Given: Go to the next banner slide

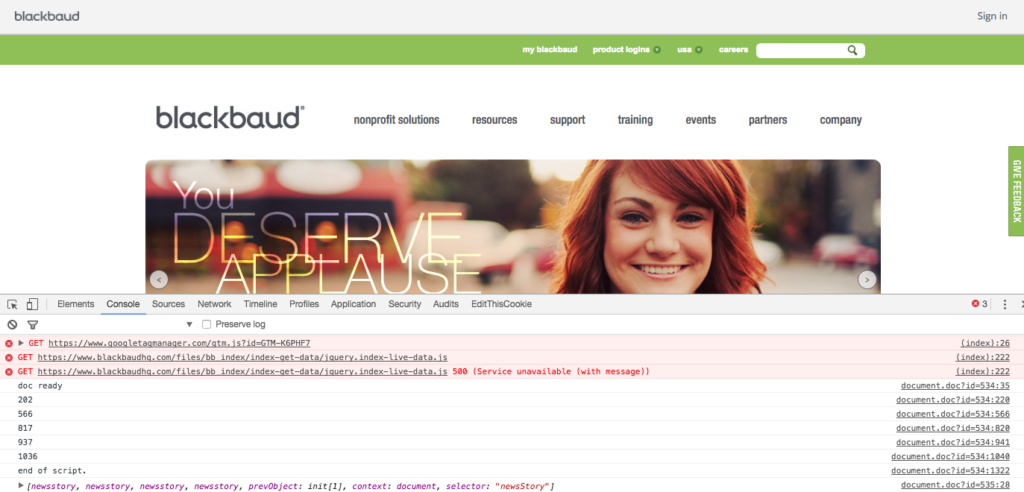Looking at the screenshot, I should [867, 280].
